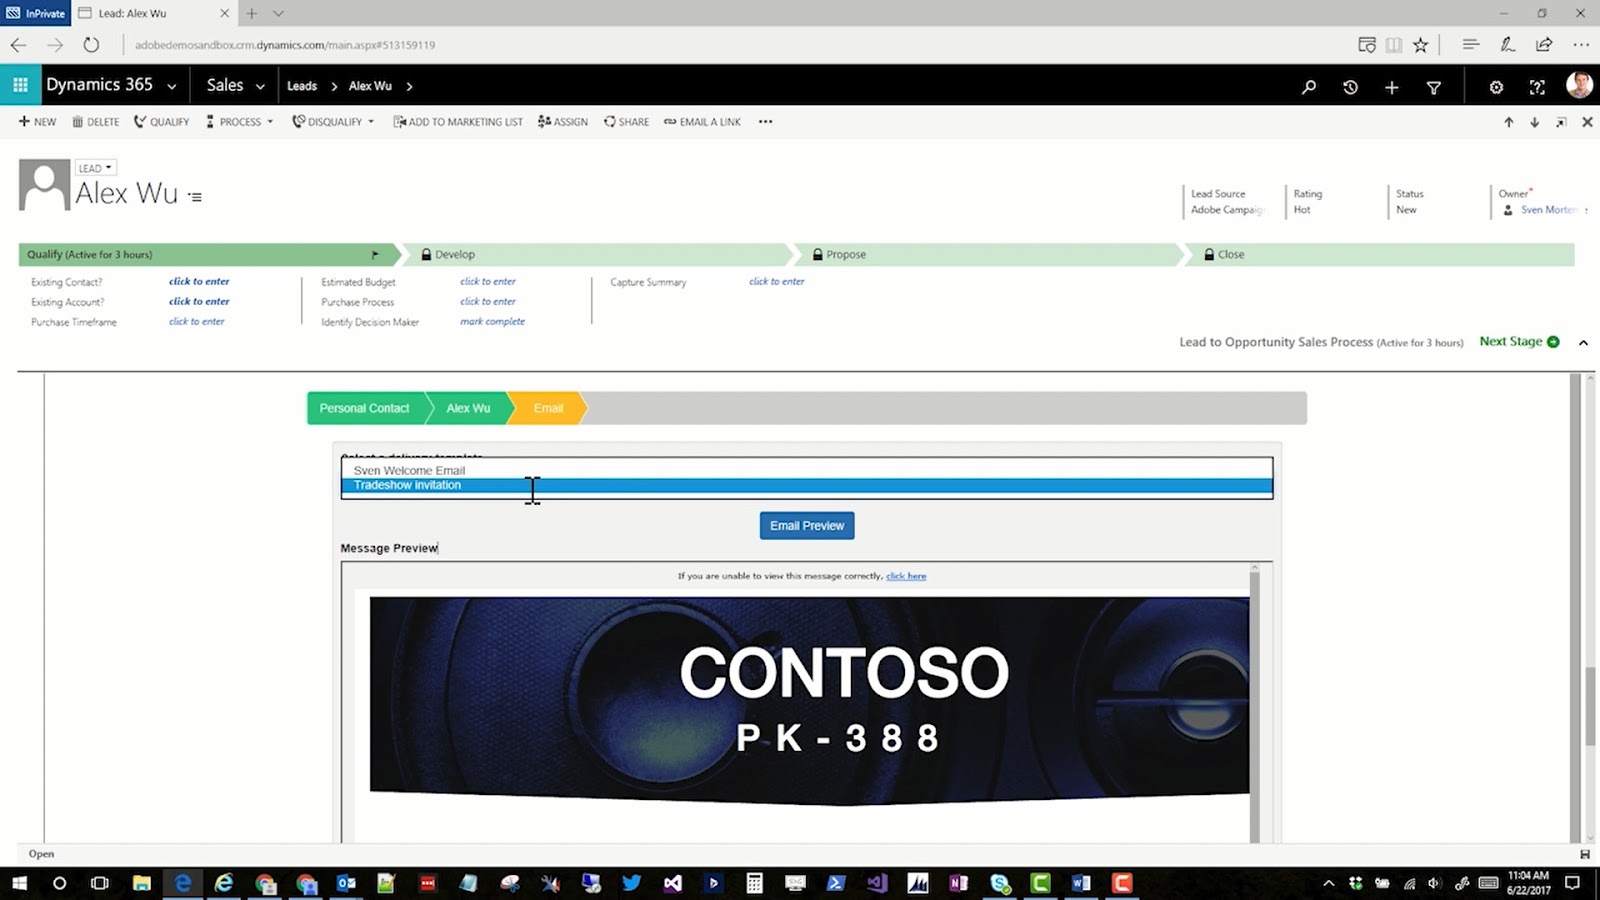
Task: Open the user profile avatar
Action: click(x=1579, y=85)
